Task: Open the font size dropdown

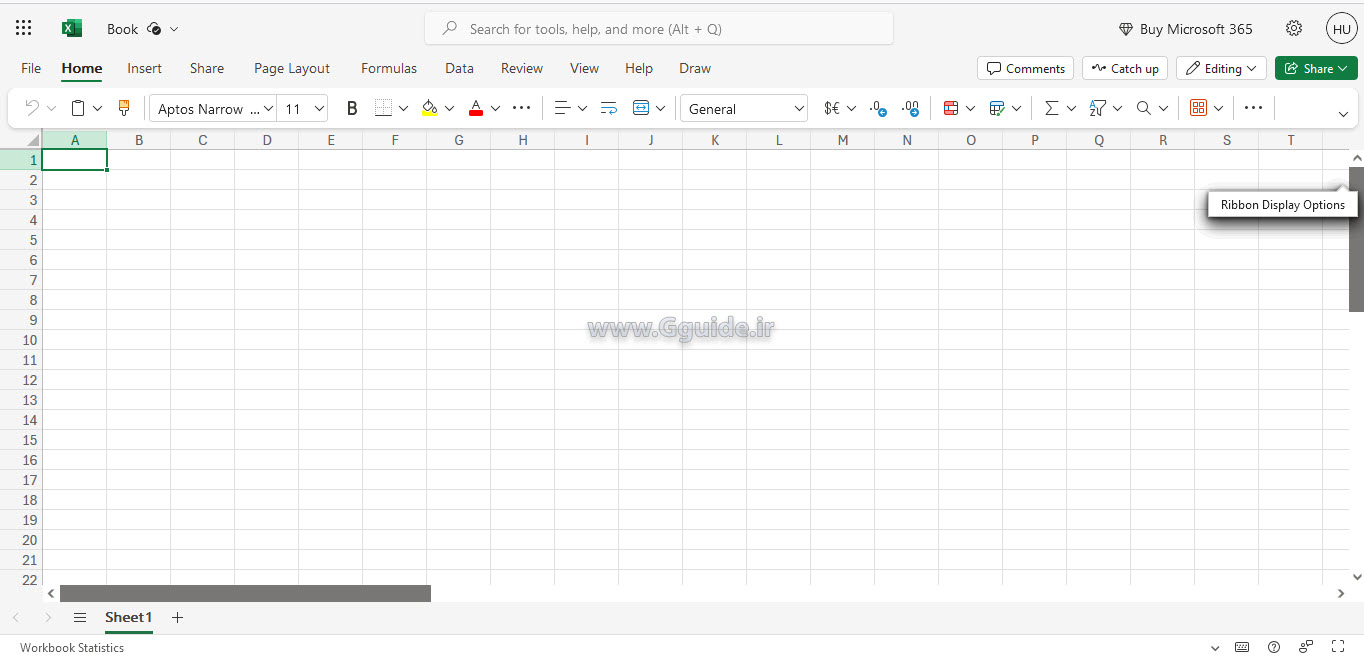Action: click(319, 108)
